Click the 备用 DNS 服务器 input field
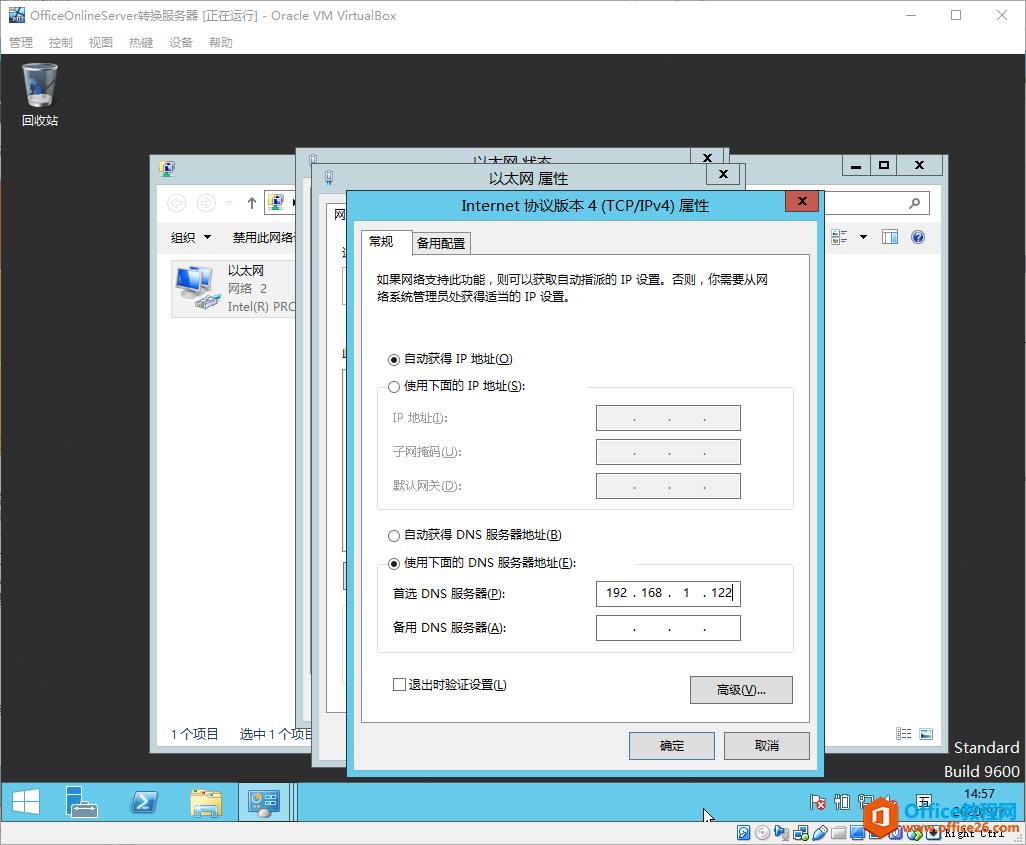Viewport: 1026px width, 845px height. pyautogui.click(x=668, y=627)
